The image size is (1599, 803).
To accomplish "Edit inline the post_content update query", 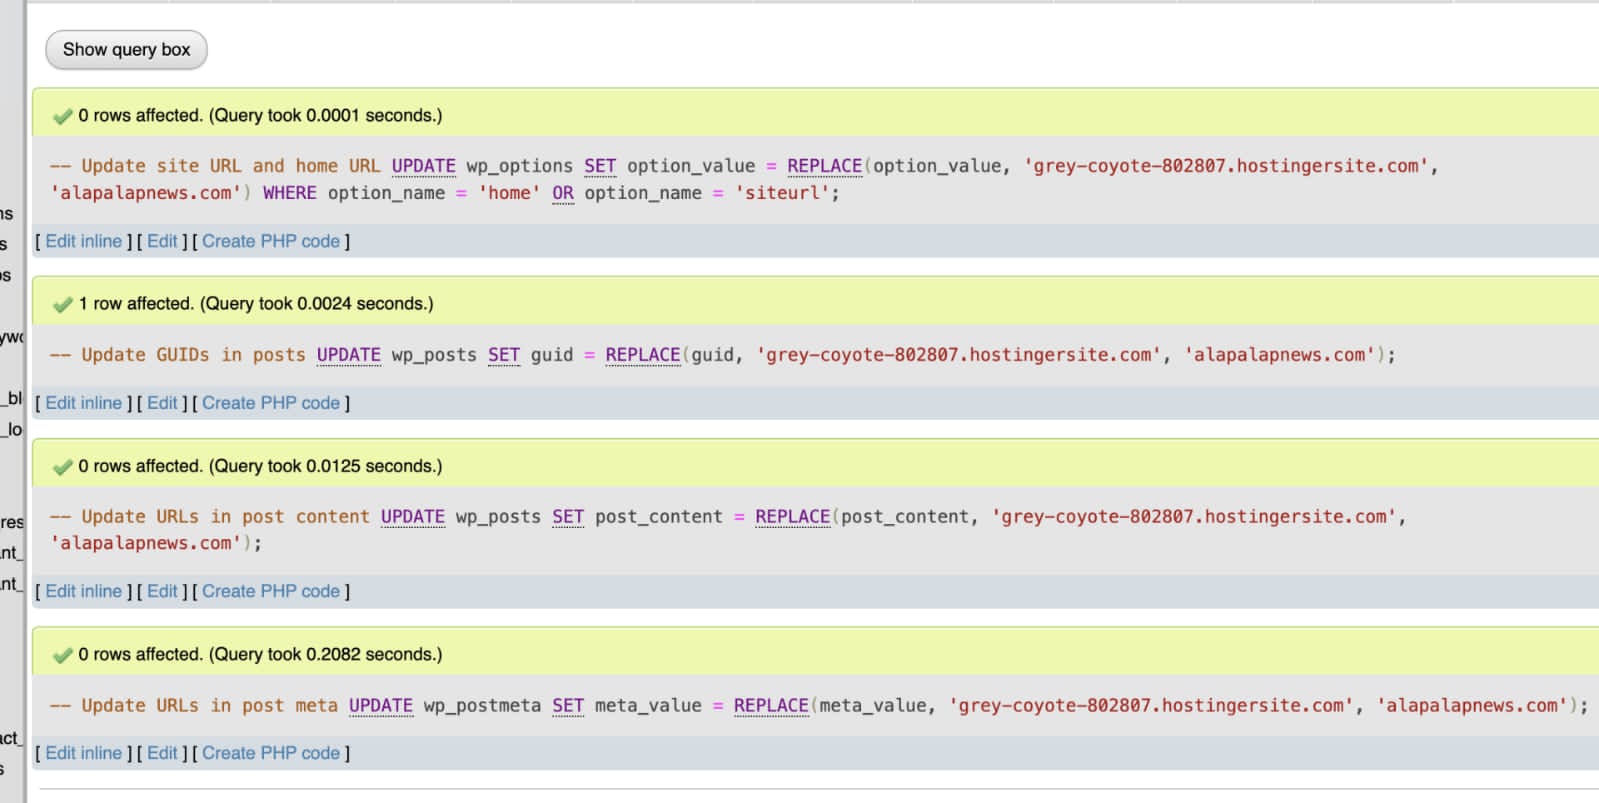I will point(83,591).
